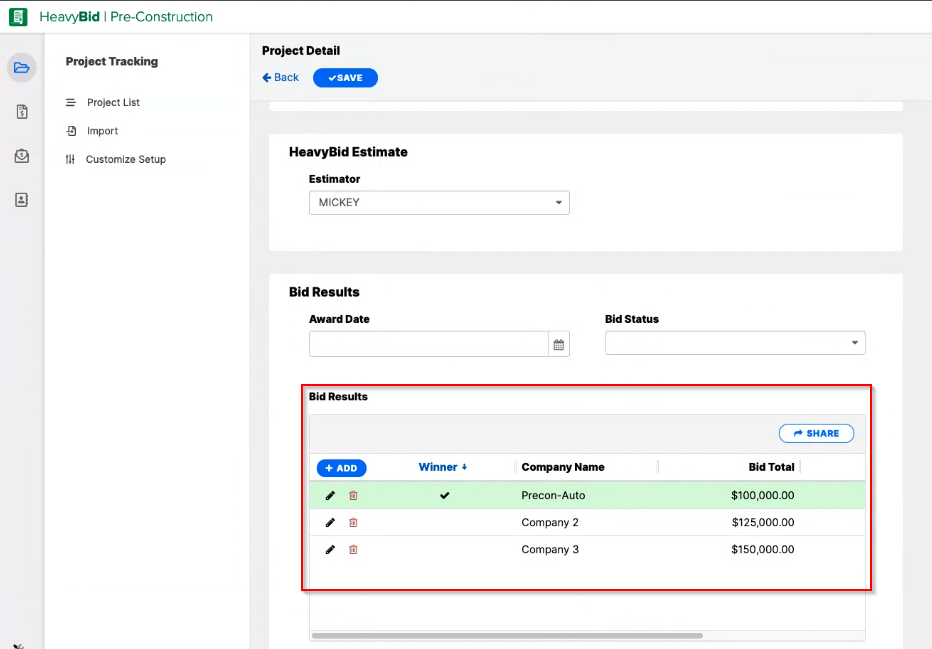Delete the Company 3 bid row
This screenshot has width=932, height=649.
353,549
